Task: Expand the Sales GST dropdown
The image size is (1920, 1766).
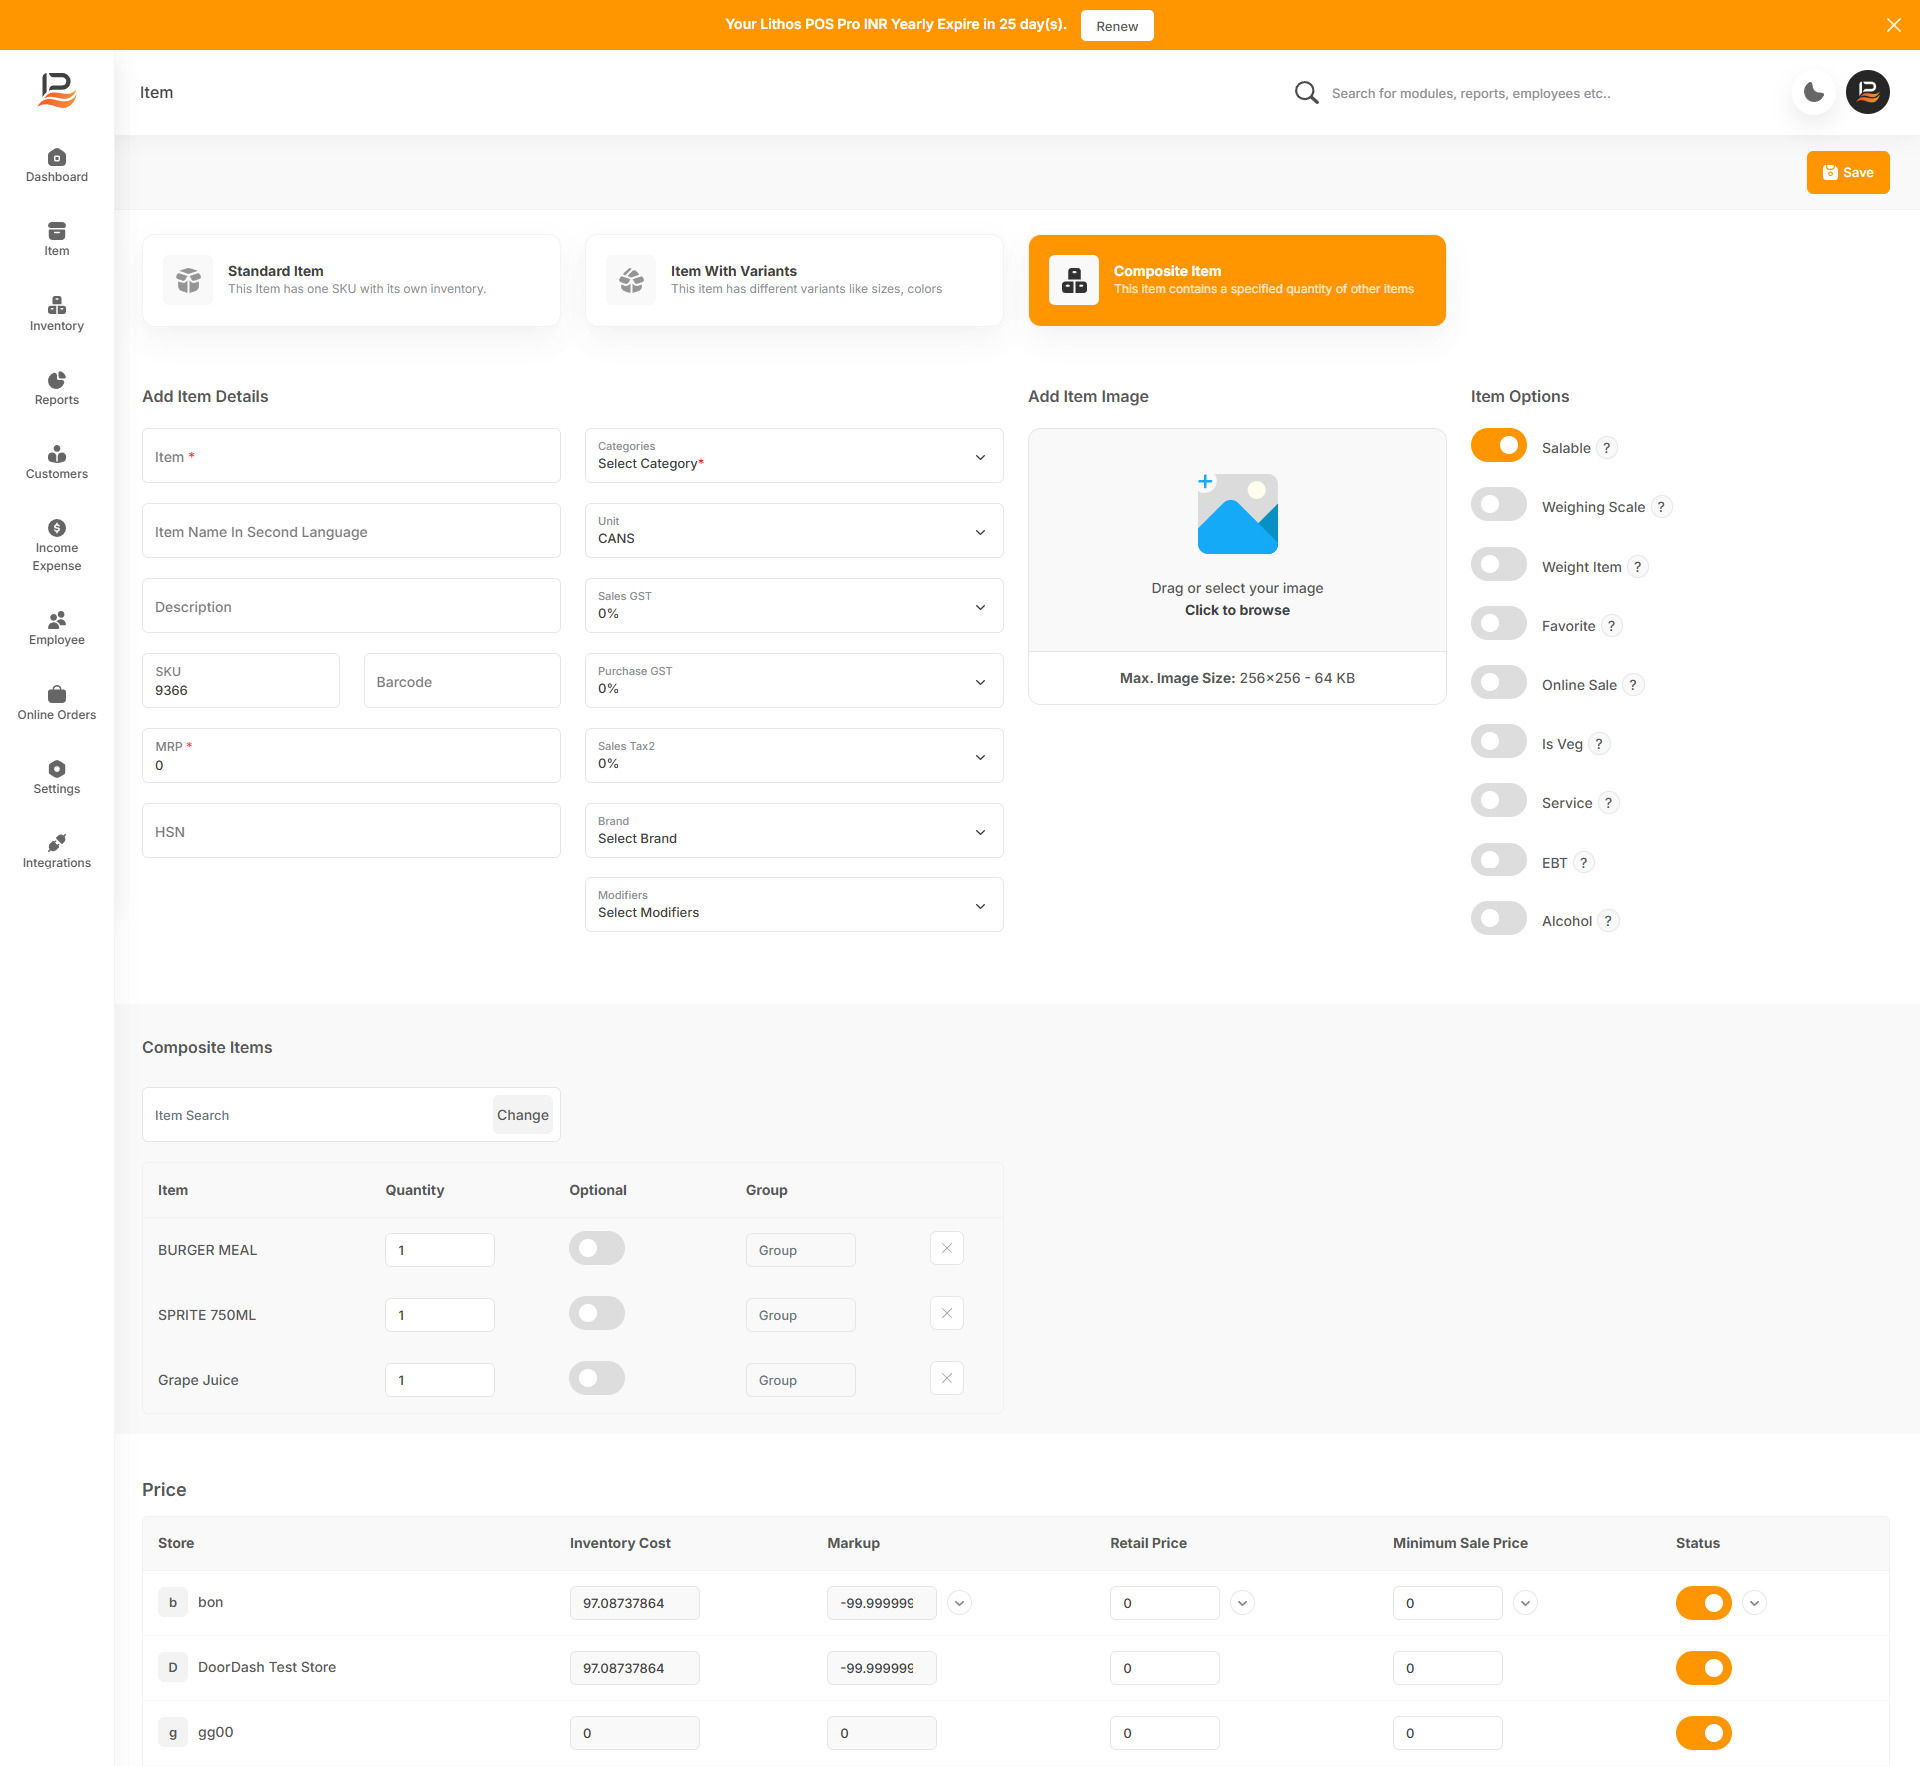Action: coord(794,606)
